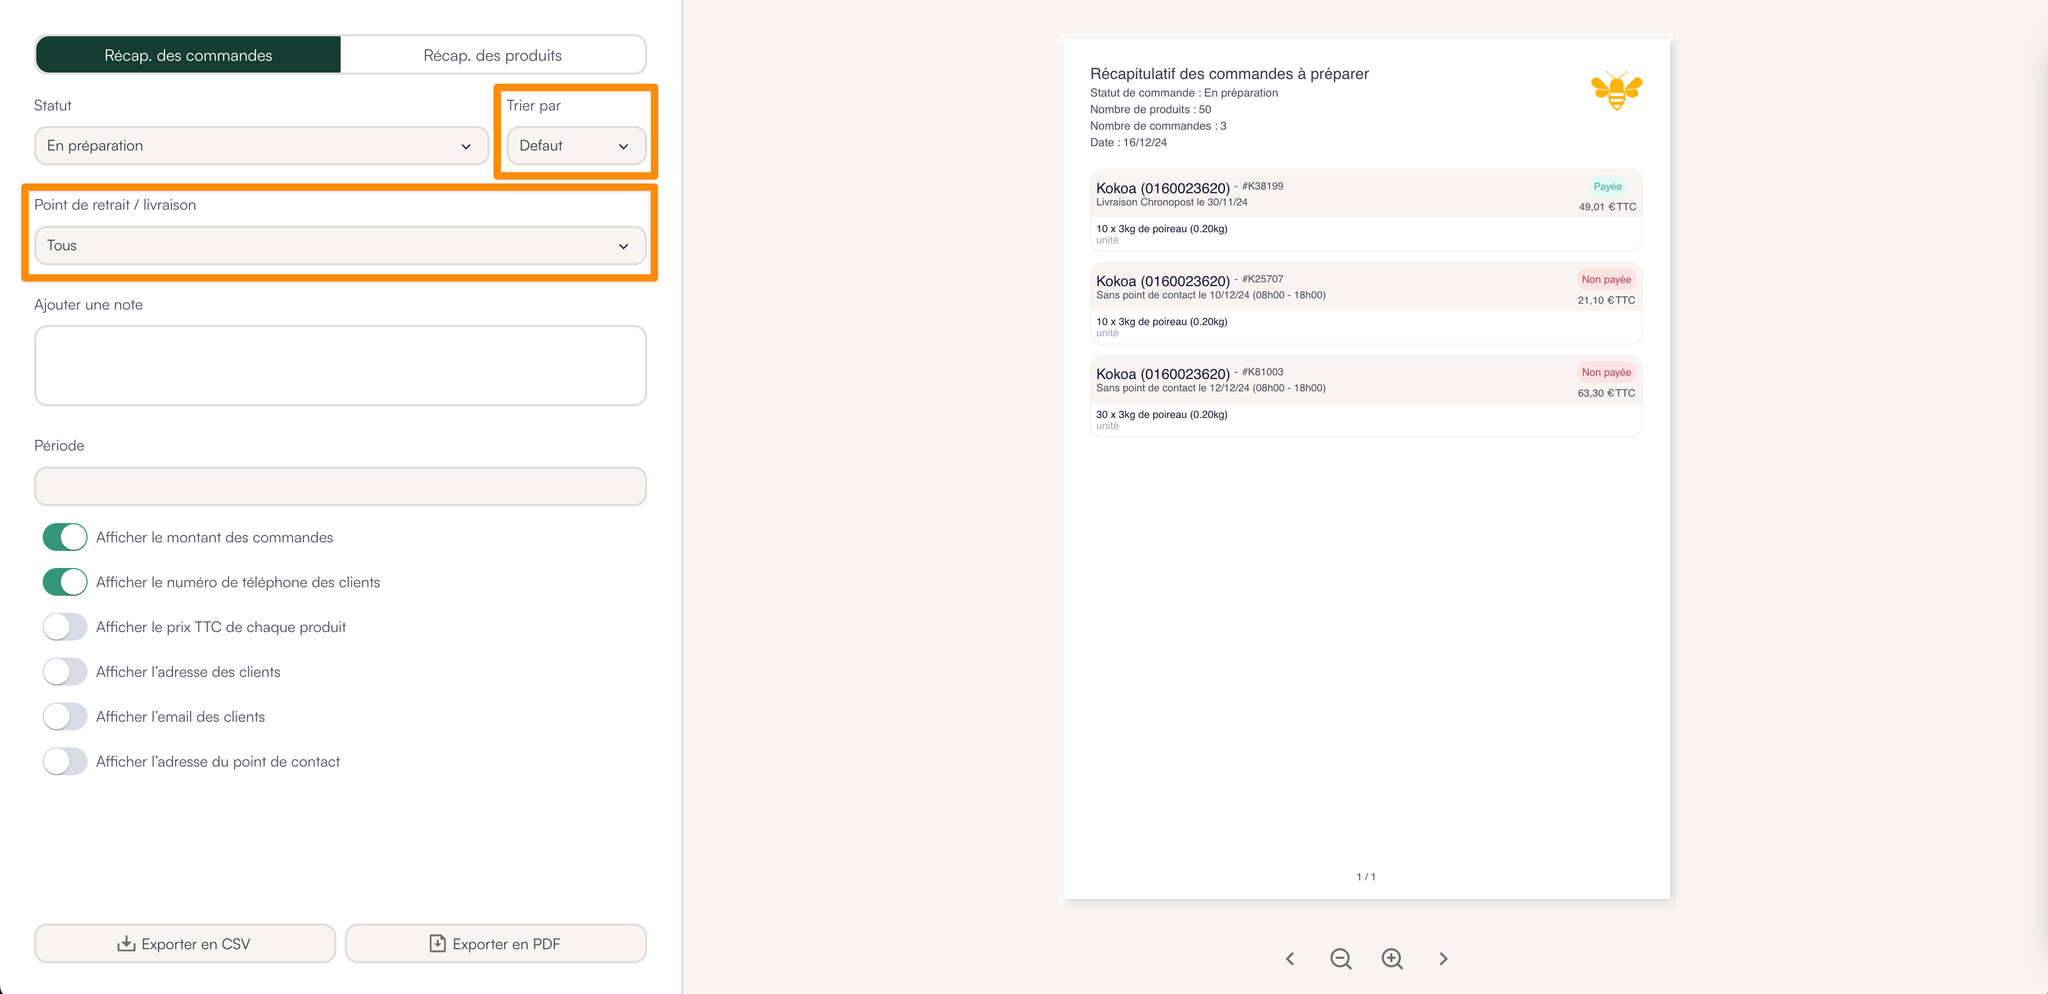
Task: Expand the Trier par dropdown
Action: [x=576, y=146]
